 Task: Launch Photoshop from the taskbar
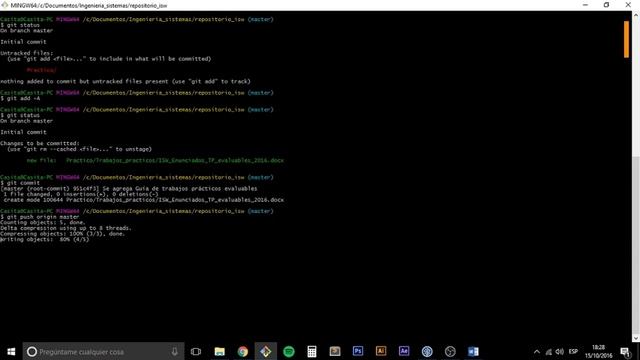coord(358,351)
